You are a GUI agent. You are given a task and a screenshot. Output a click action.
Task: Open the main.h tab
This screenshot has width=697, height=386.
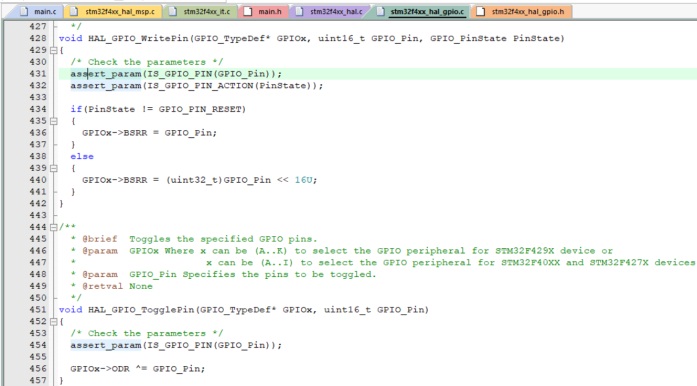(x=264, y=12)
